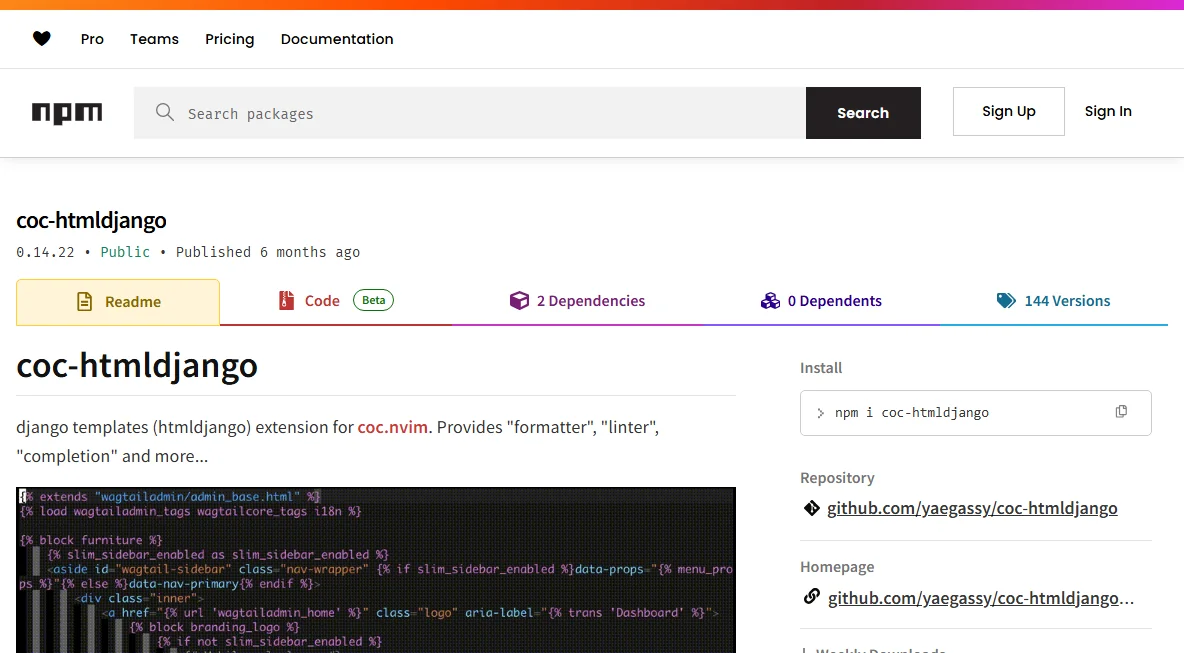This screenshot has width=1184, height=653.
Task: Focus the Search packages input field
Action: 470,112
